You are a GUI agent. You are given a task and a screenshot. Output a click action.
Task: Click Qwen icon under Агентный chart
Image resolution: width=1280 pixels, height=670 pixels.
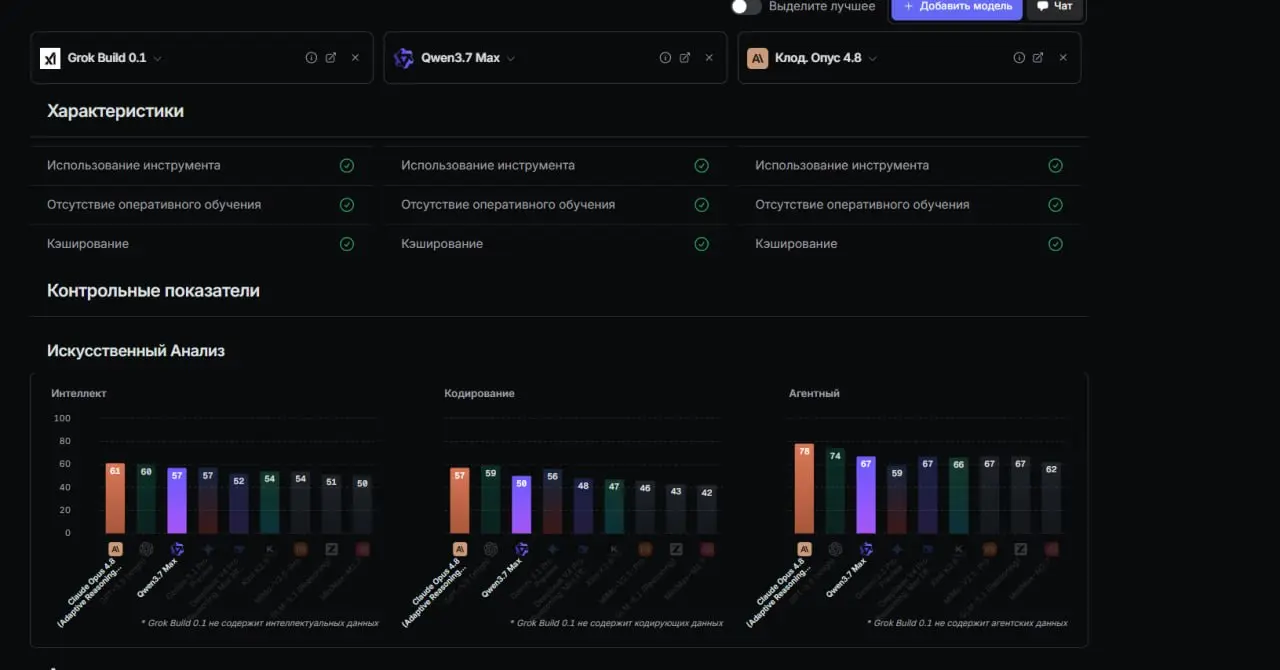click(x=866, y=549)
